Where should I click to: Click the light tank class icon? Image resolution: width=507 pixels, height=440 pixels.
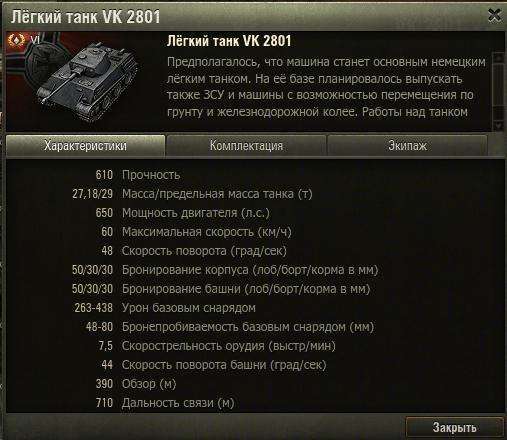[x=16, y=40]
